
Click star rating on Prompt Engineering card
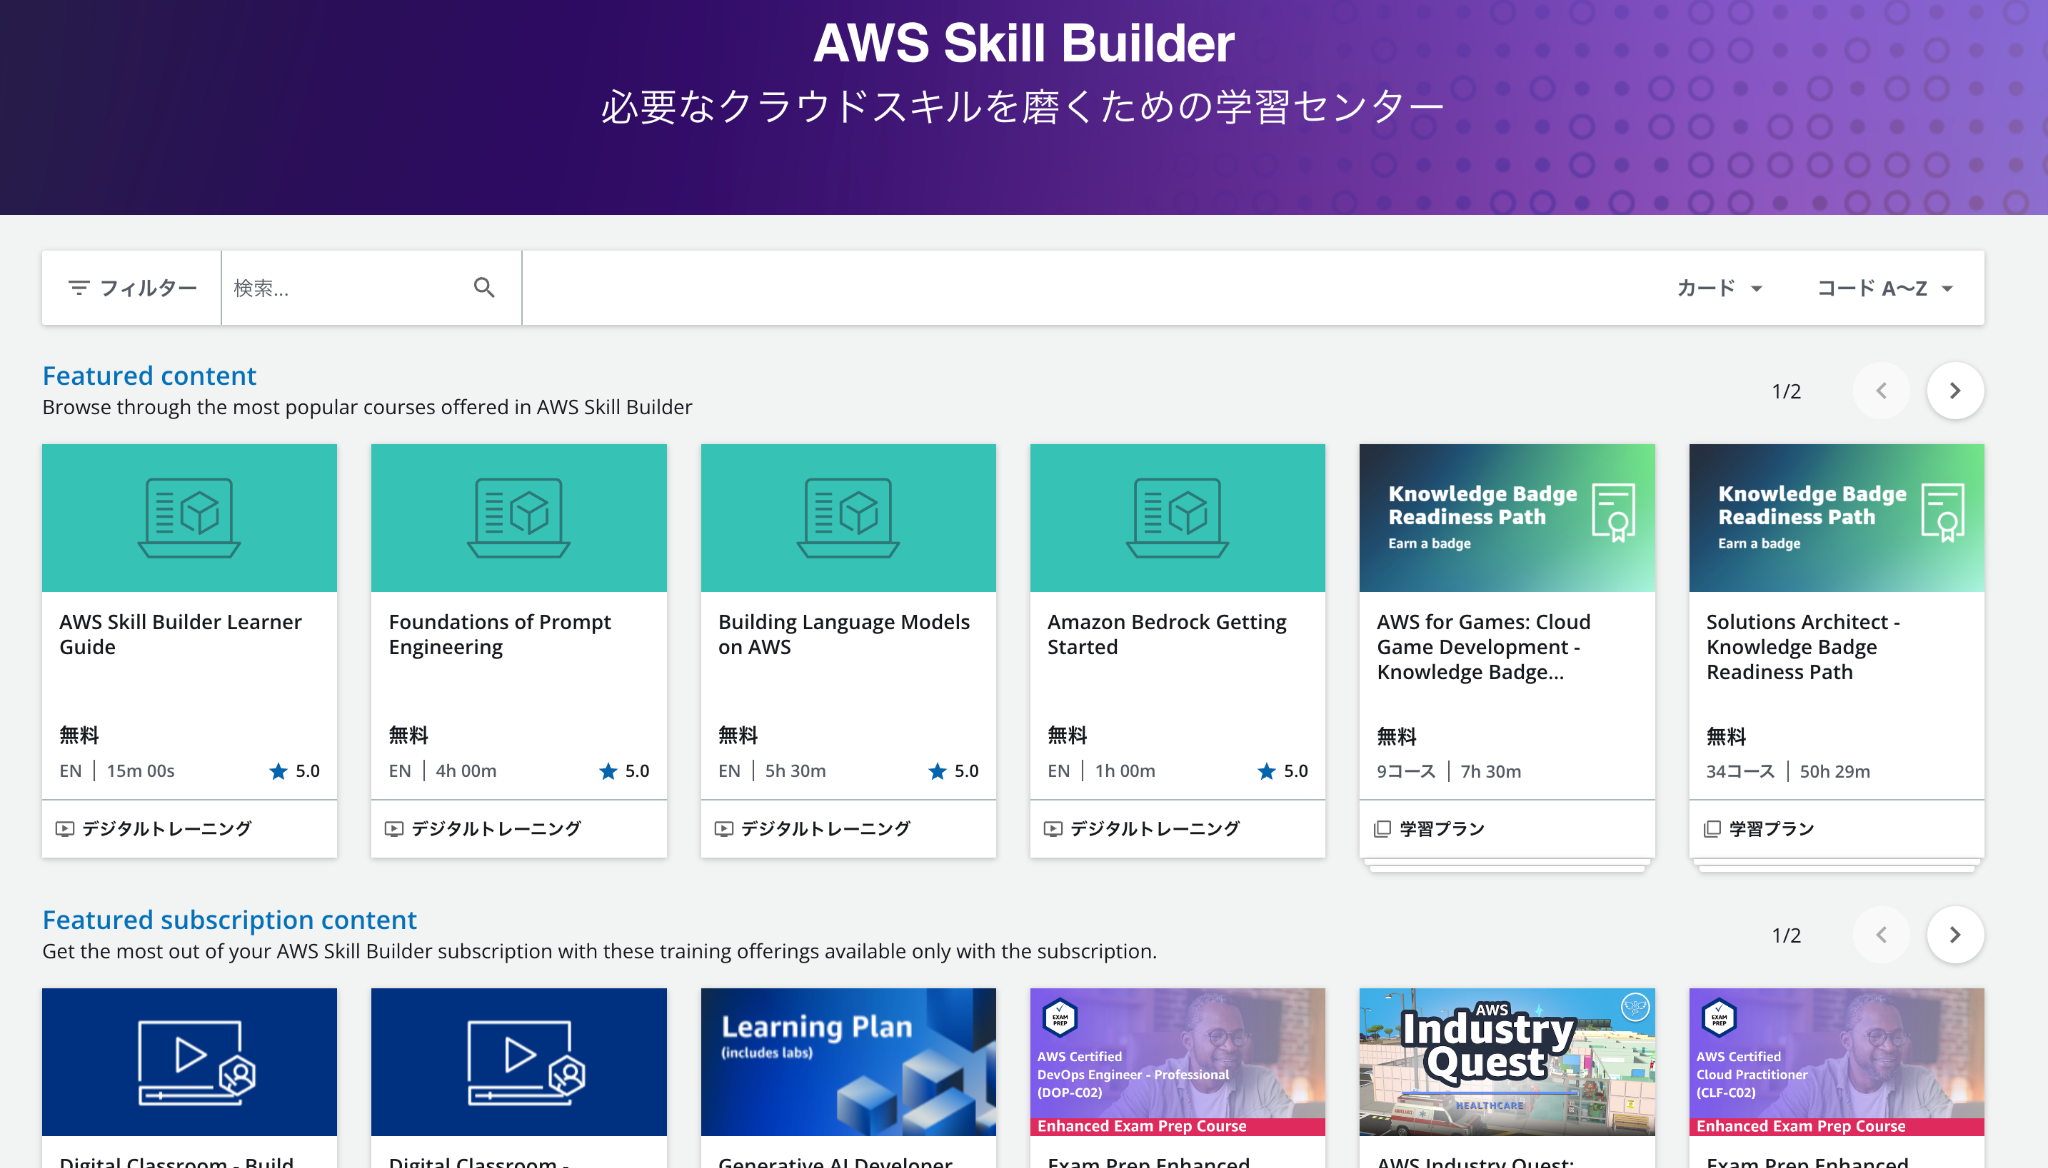pyautogui.click(x=624, y=771)
